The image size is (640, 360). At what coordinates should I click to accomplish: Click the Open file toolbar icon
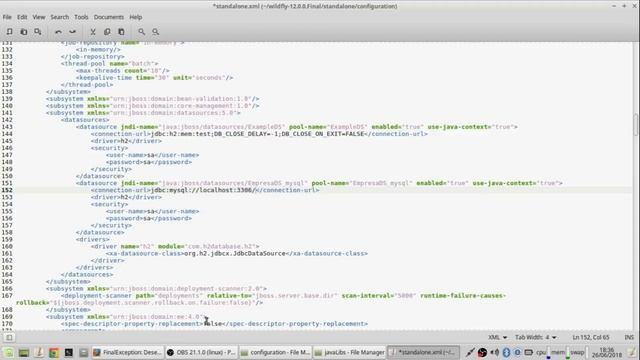click(x=24, y=31)
